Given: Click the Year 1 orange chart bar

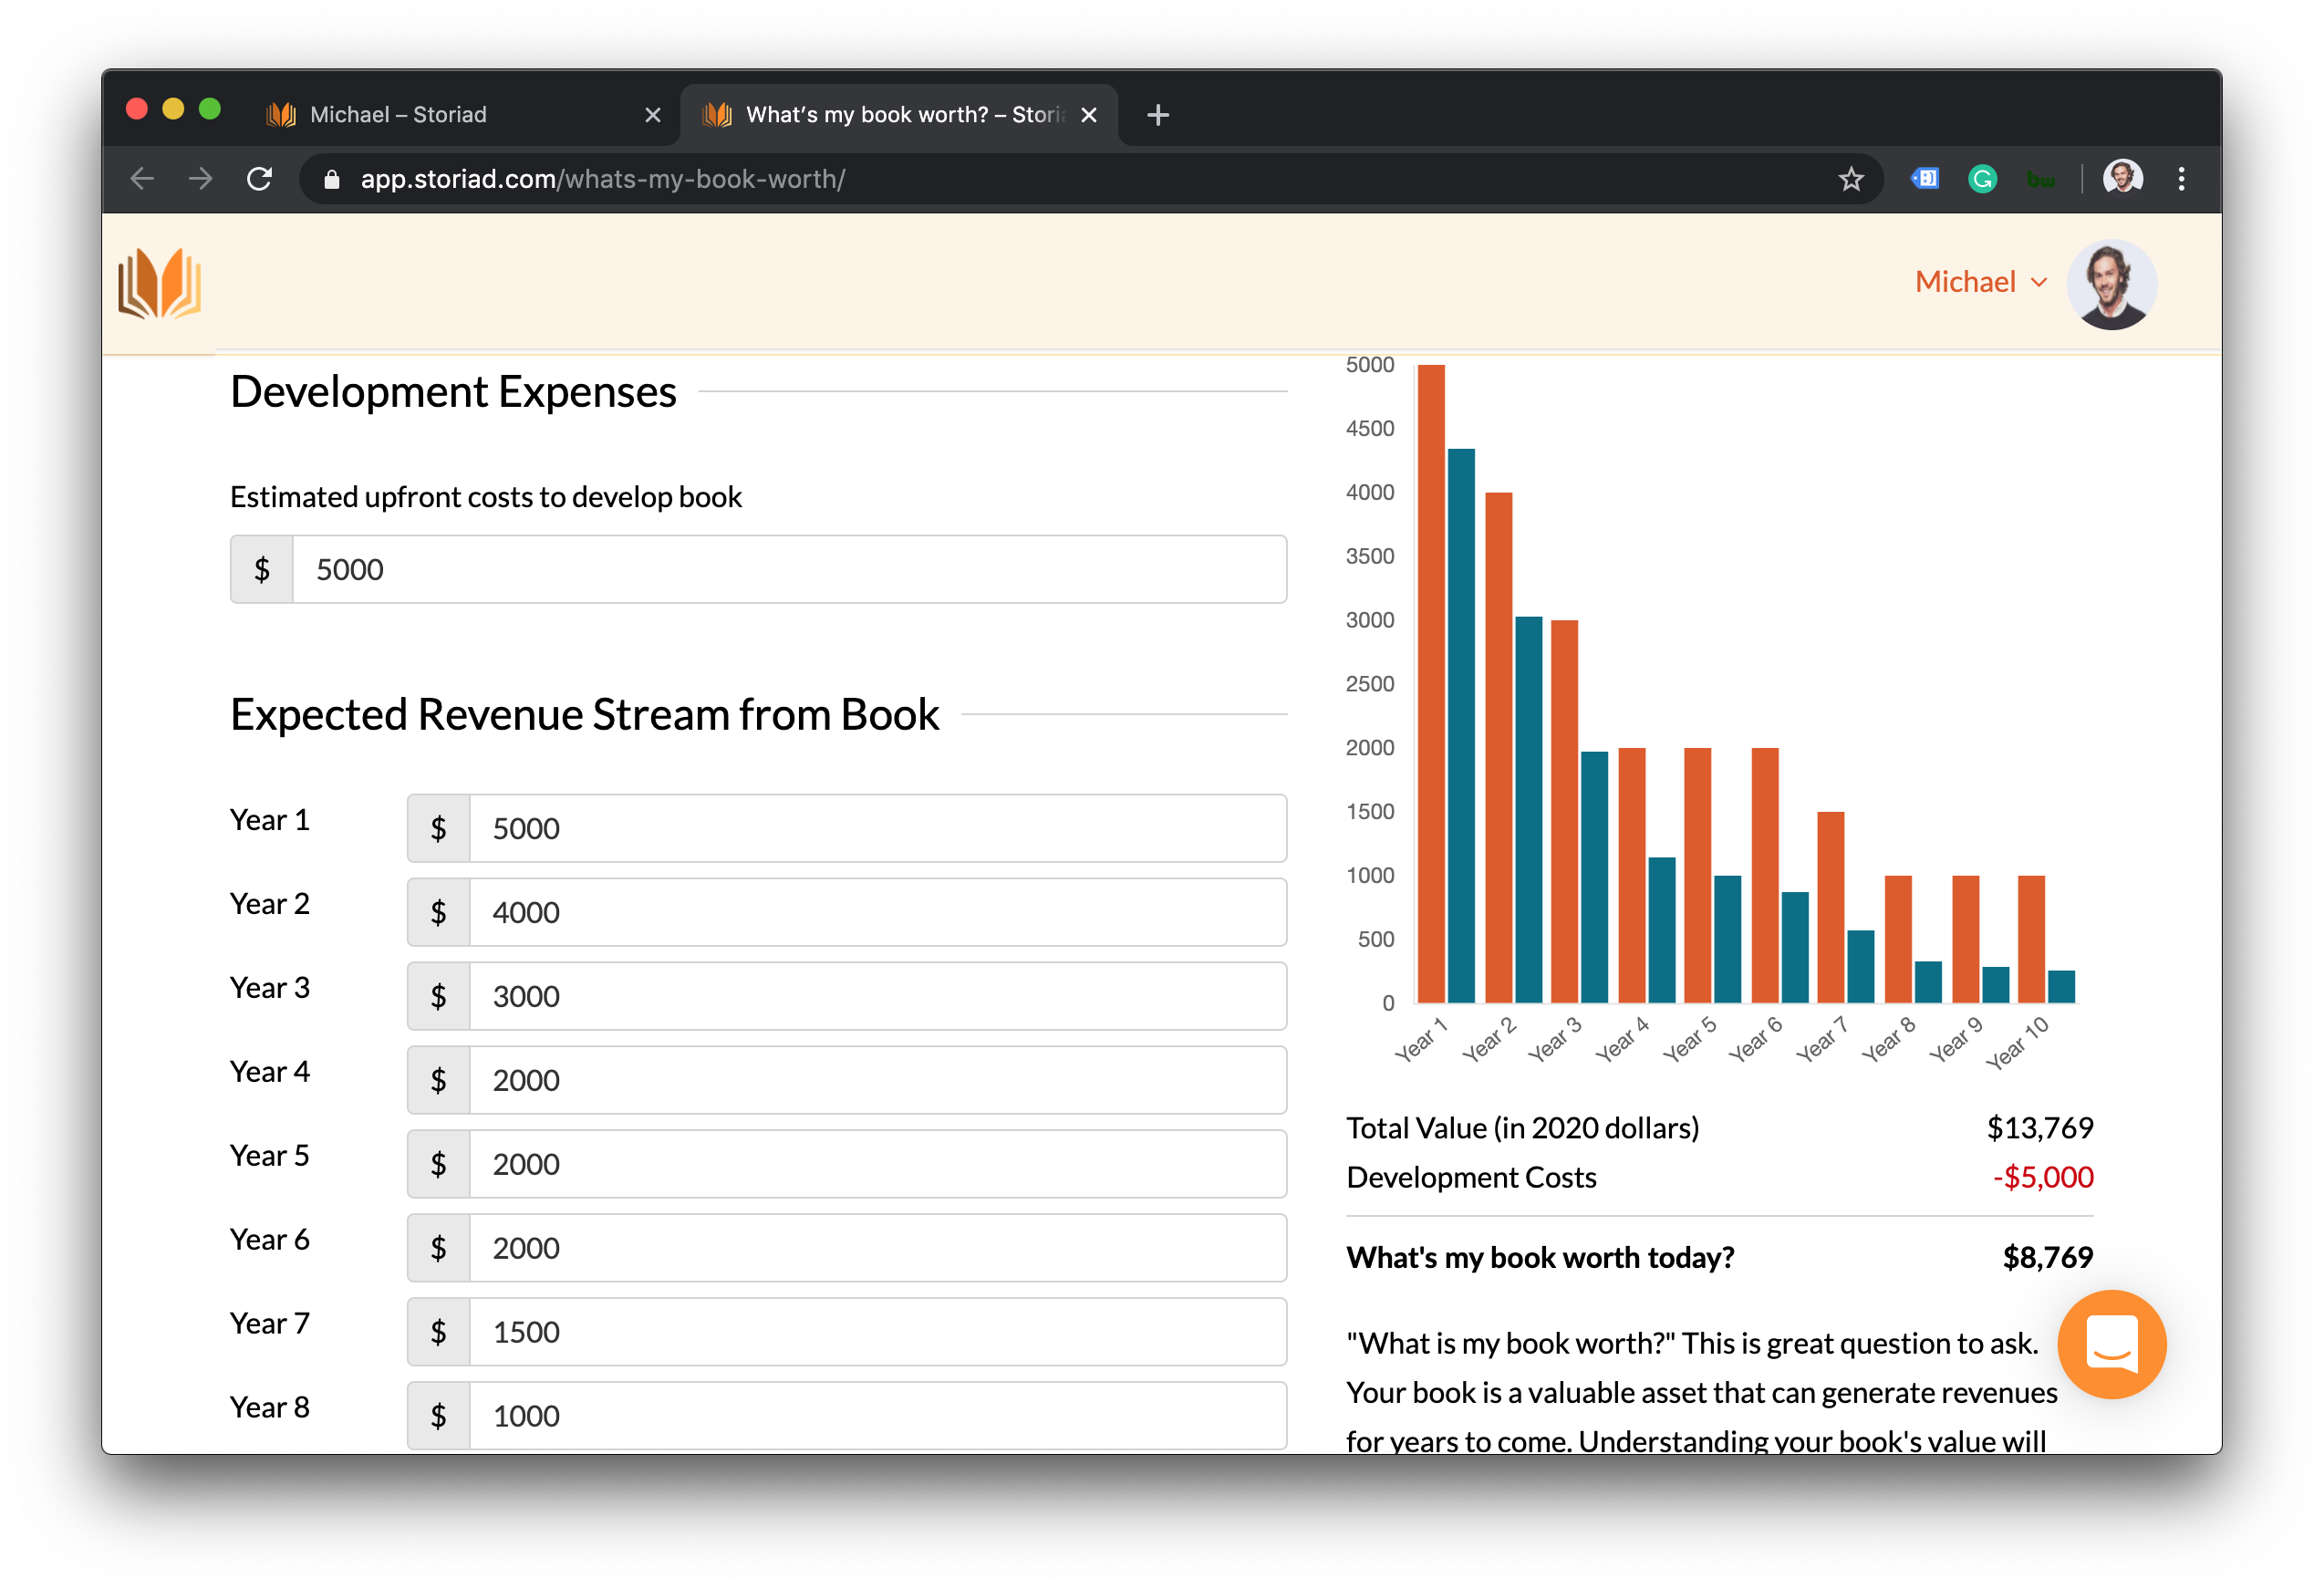Looking at the screenshot, I should [1430, 684].
